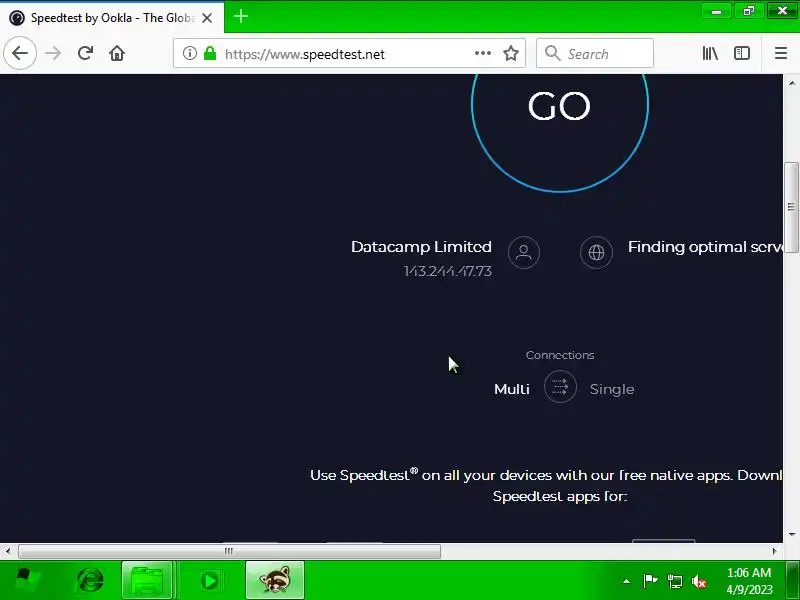Screen dimensions: 800x600
Task: Select the Speedtest by Ookla tab
Action: [x=112, y=18]
